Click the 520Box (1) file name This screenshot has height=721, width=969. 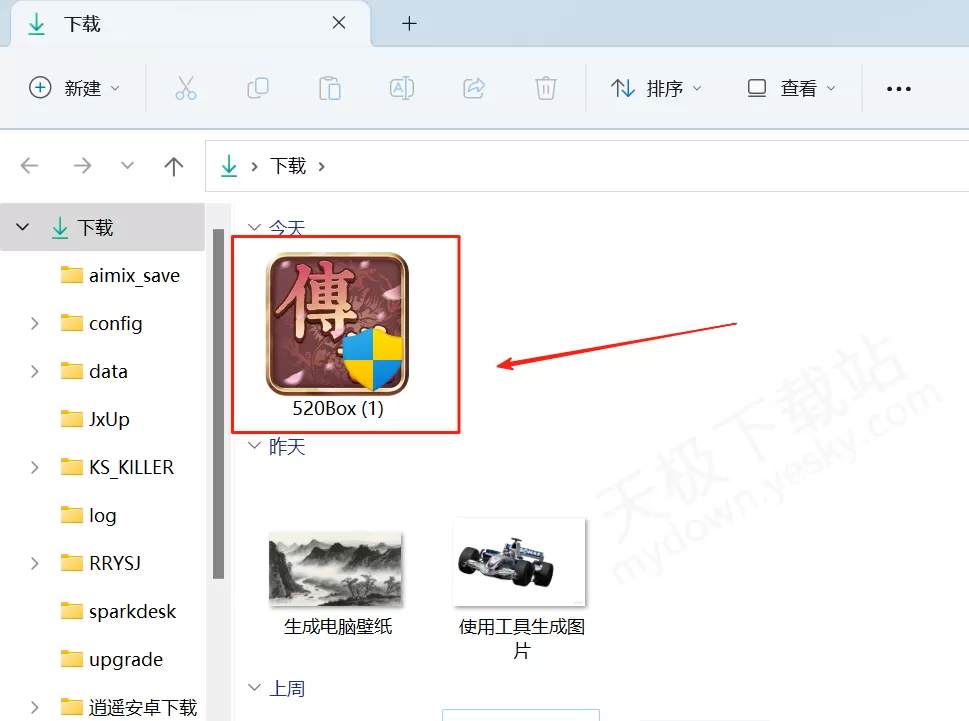[x=338, y=408]
